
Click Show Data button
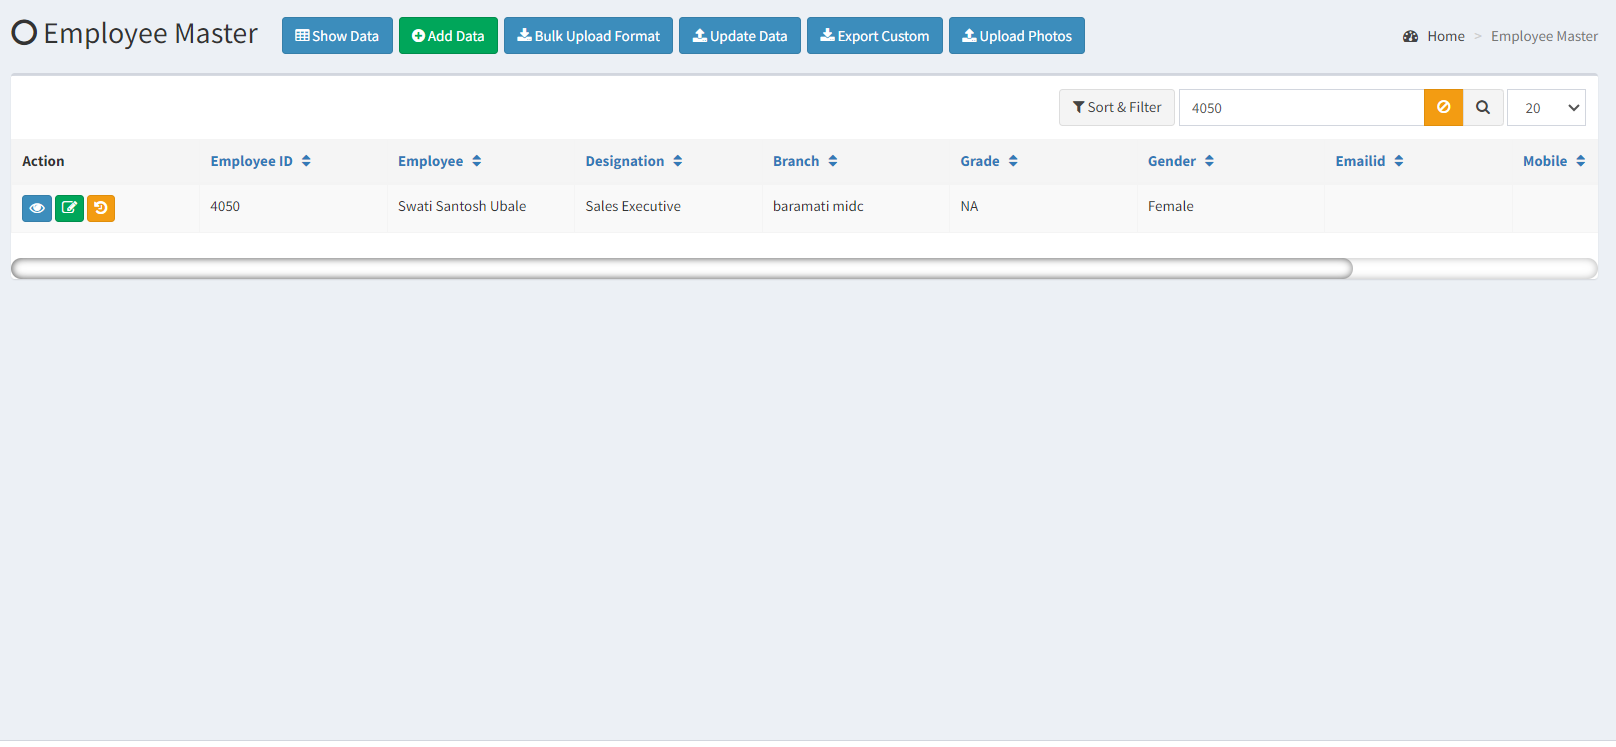[x=337, y=36]
